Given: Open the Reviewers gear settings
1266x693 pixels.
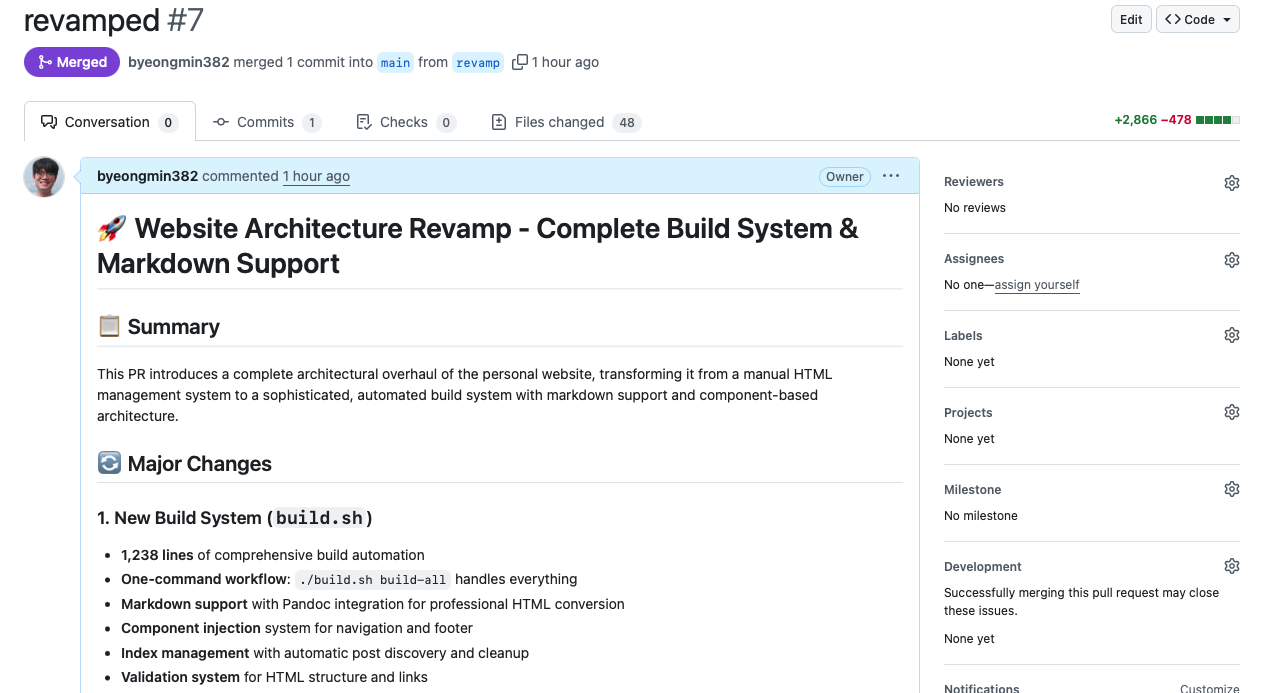Looking at the screenshot, I should pyautogui.click(x=1231, y=183).
